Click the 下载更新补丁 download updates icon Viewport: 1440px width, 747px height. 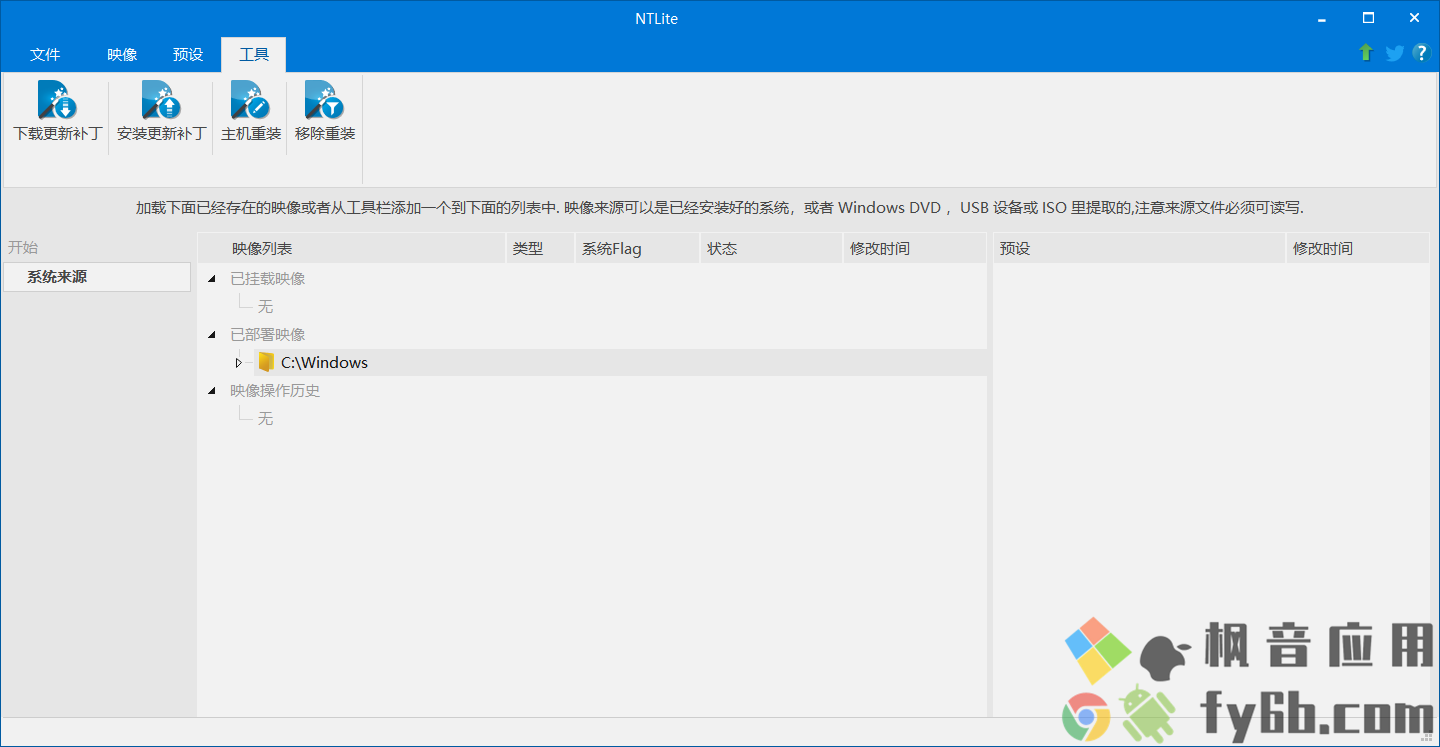point(57,100)
